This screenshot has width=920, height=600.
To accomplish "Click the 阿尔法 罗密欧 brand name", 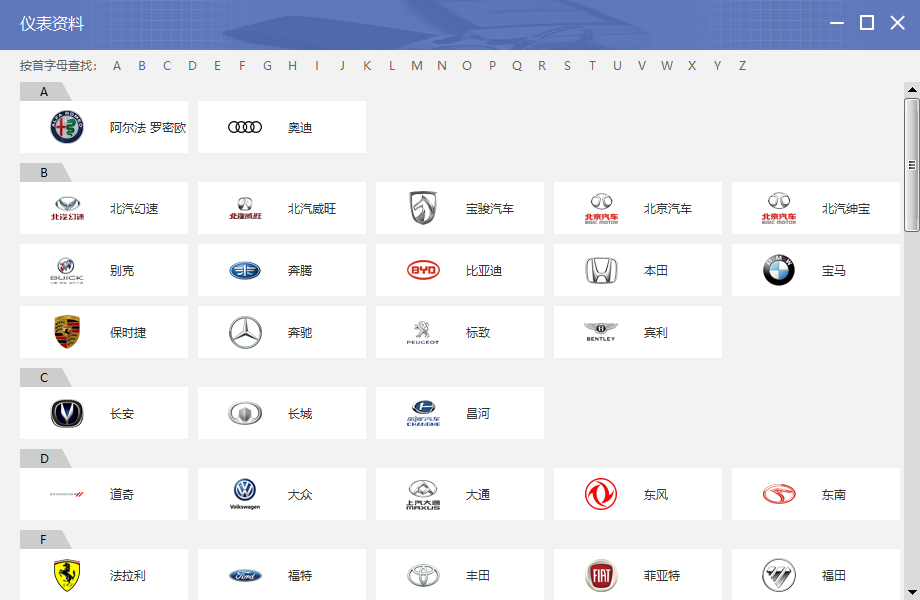I will (148, 127).
